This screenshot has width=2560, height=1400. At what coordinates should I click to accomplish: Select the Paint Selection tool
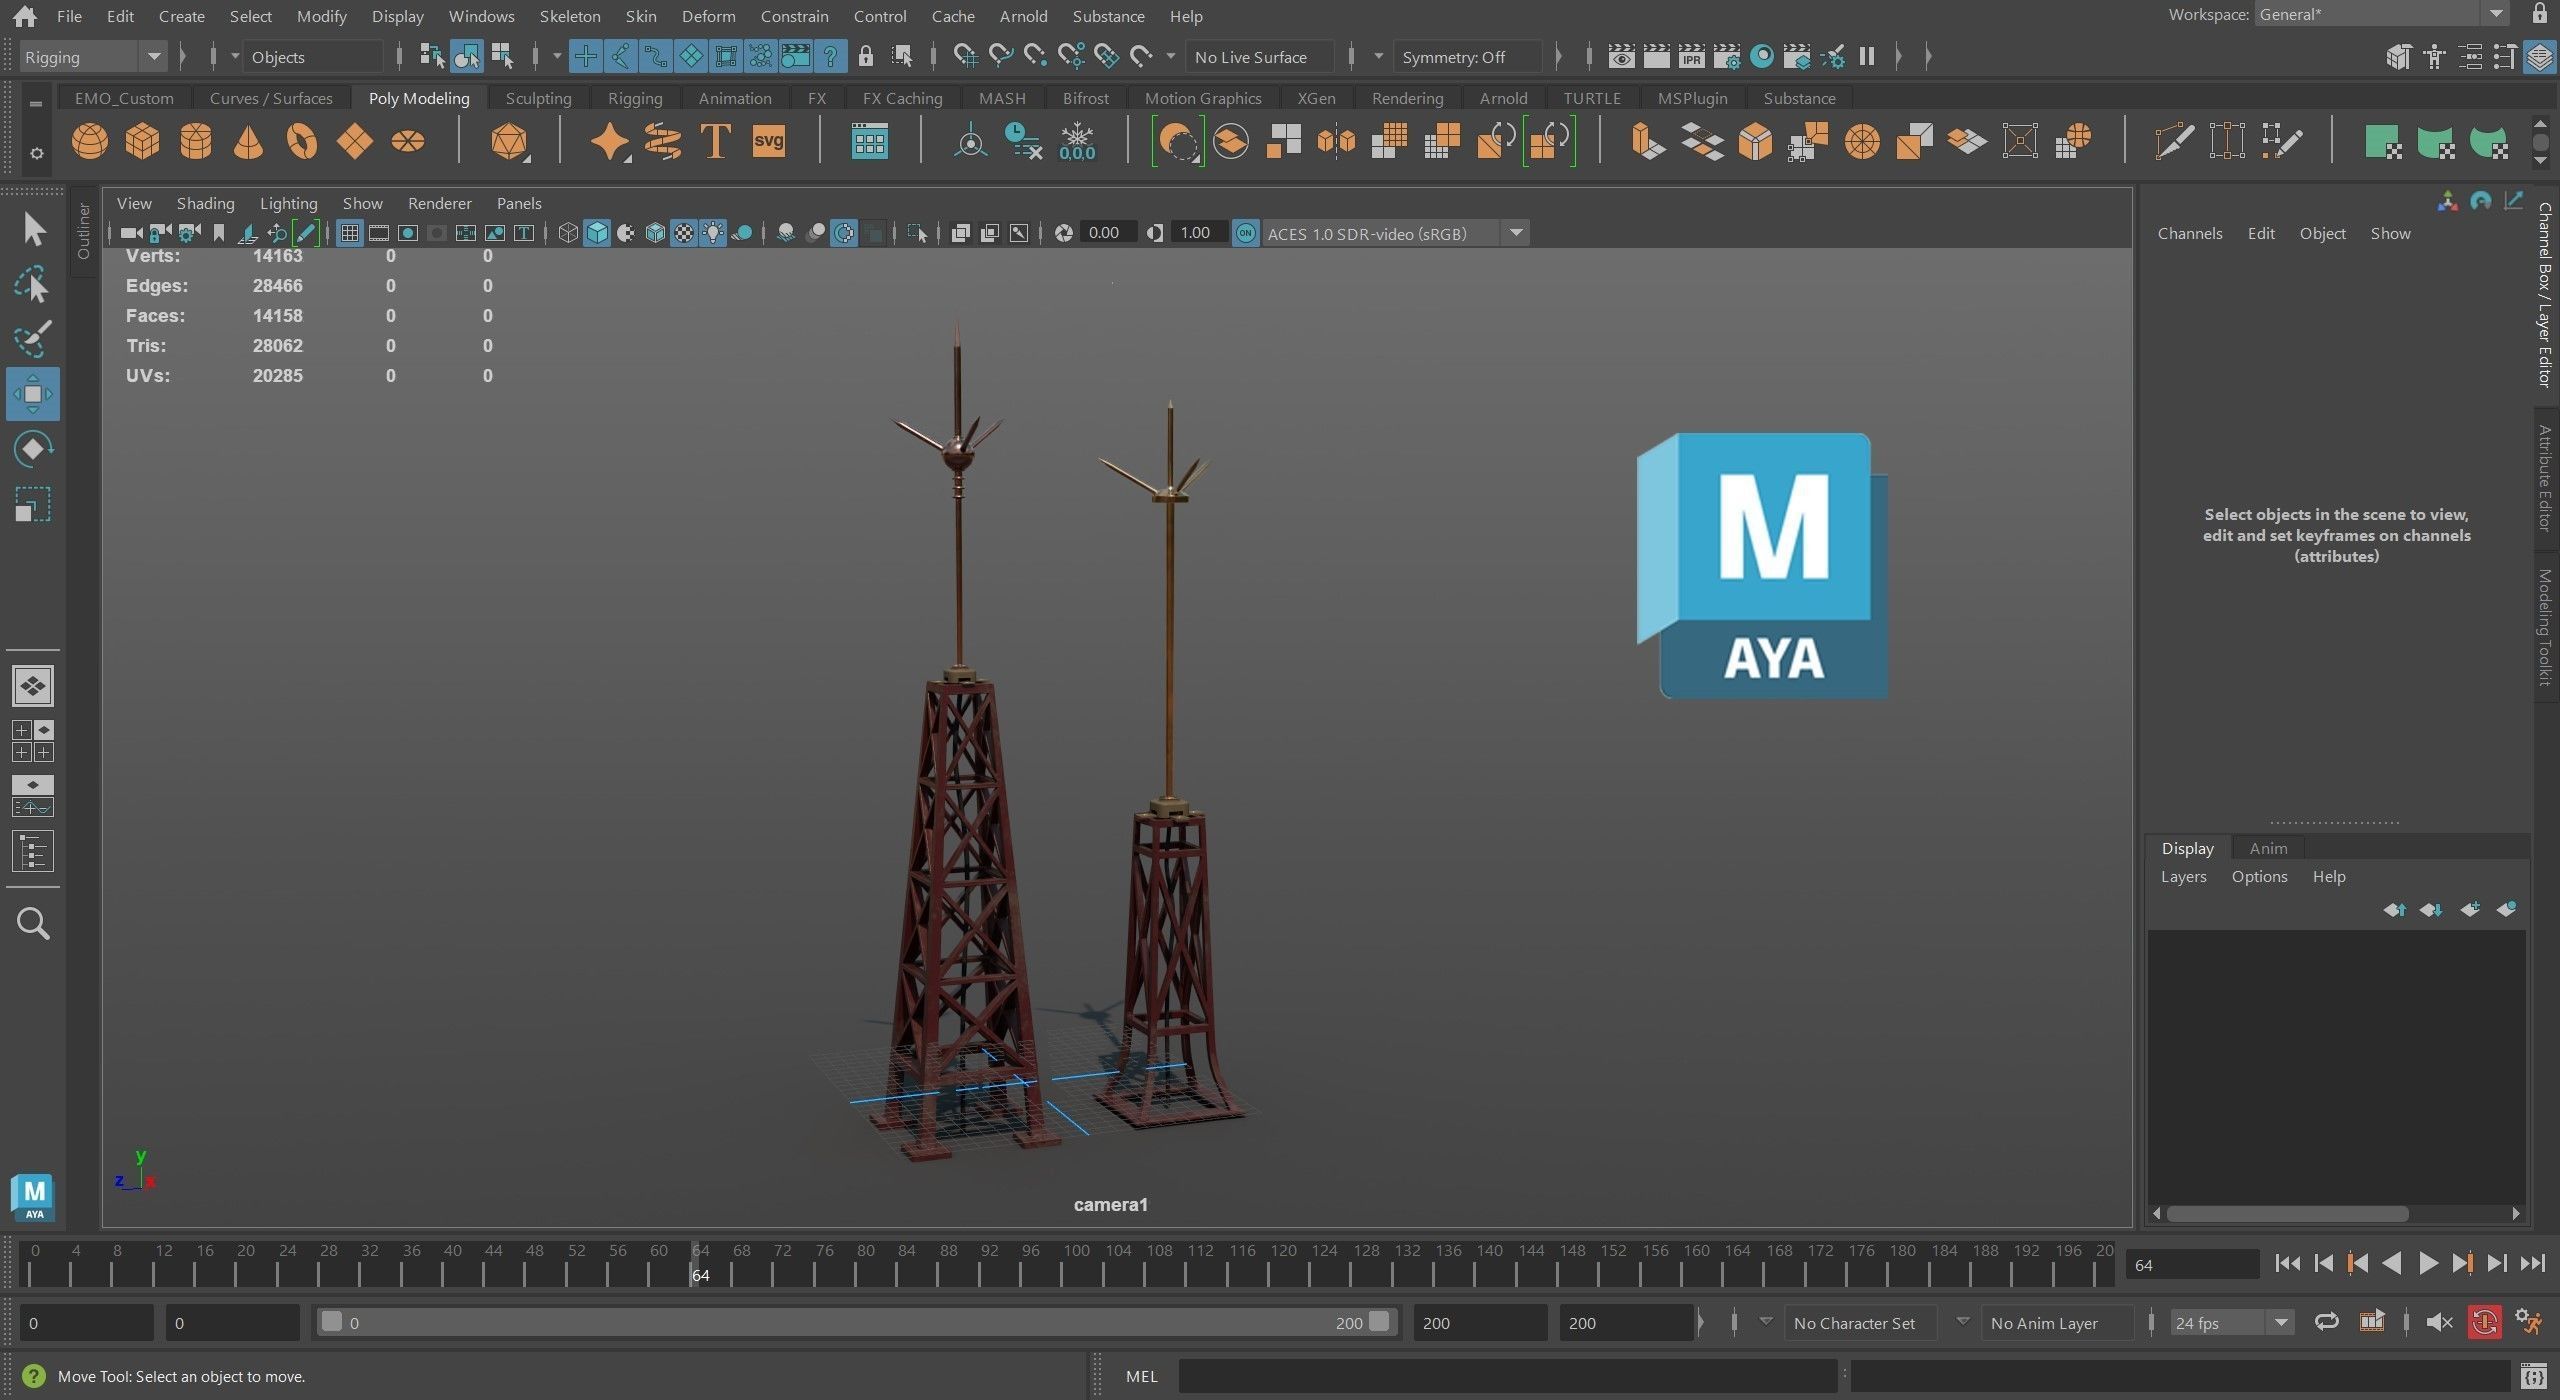click(33, 339)
